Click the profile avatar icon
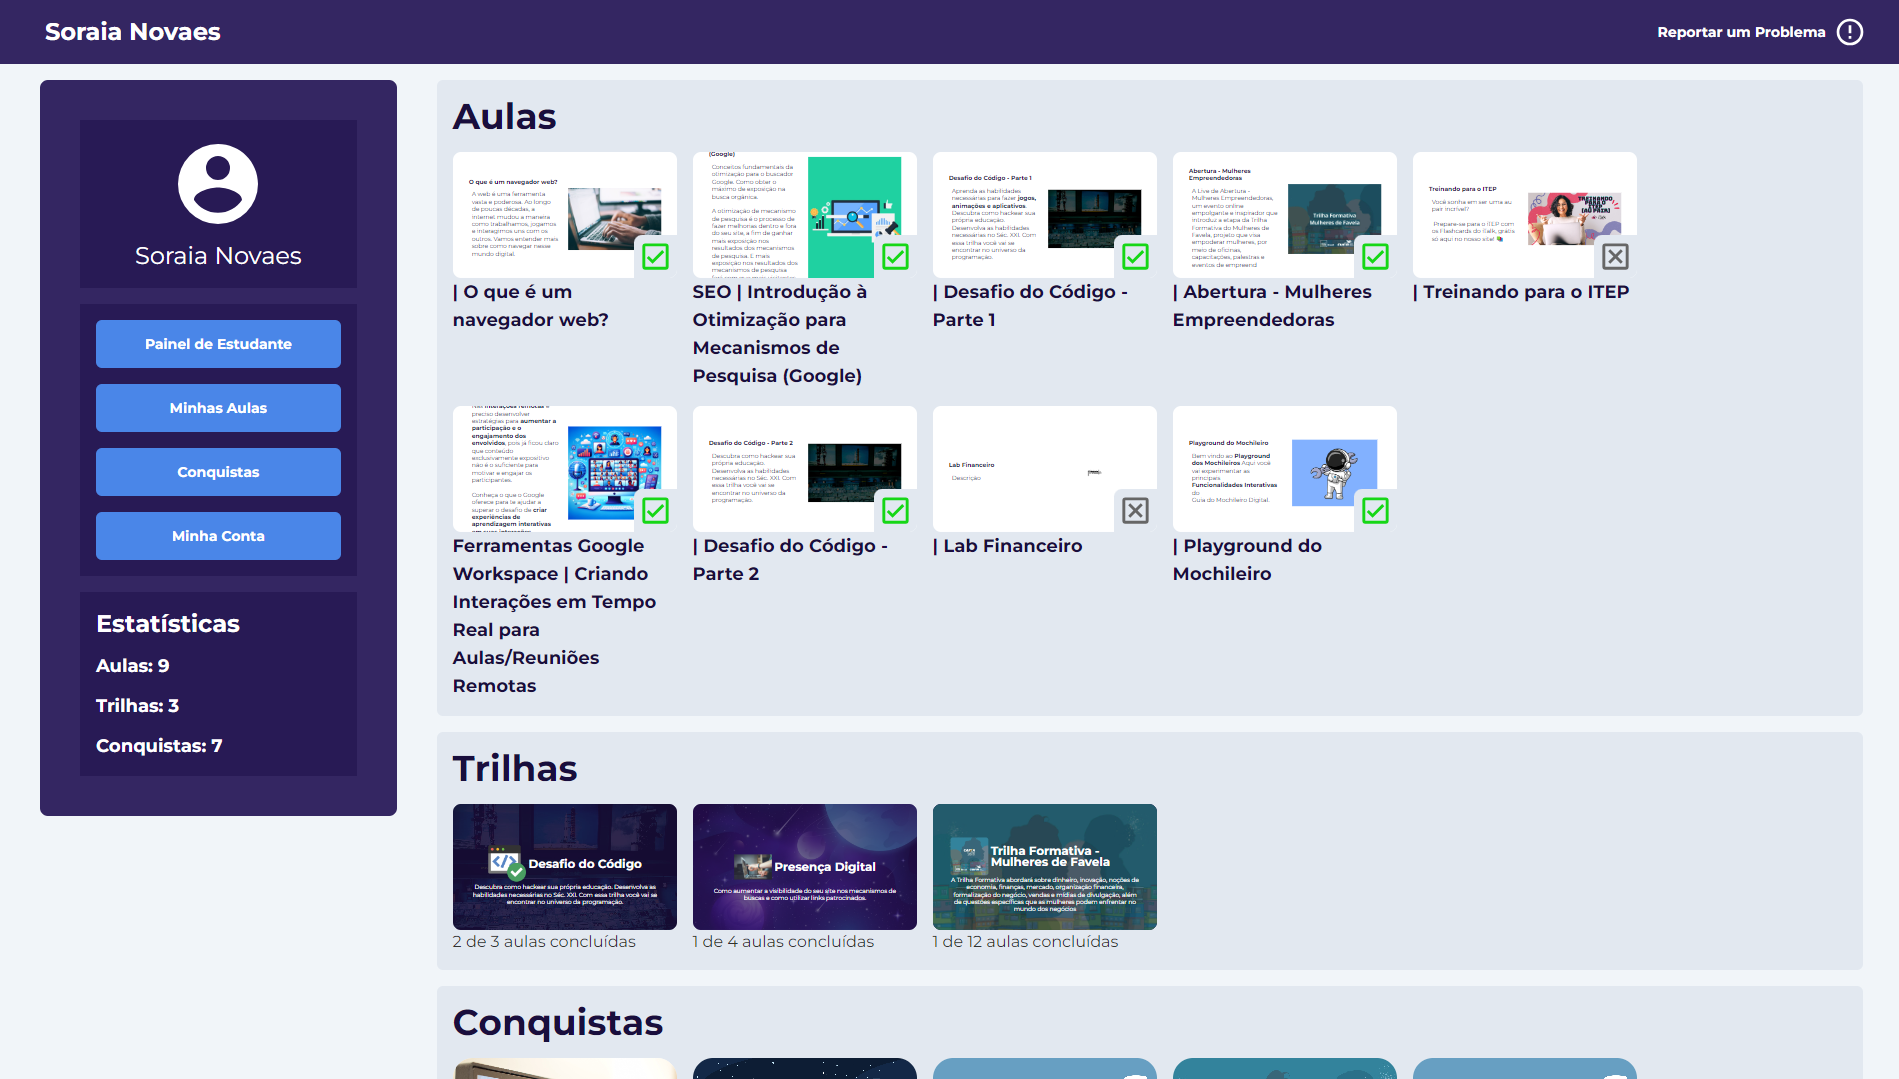1899x1079 pixels. pos(217,184)
